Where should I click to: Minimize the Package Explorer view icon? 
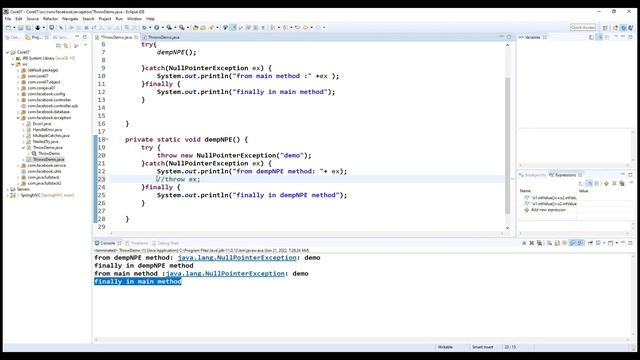coord(77,37)
